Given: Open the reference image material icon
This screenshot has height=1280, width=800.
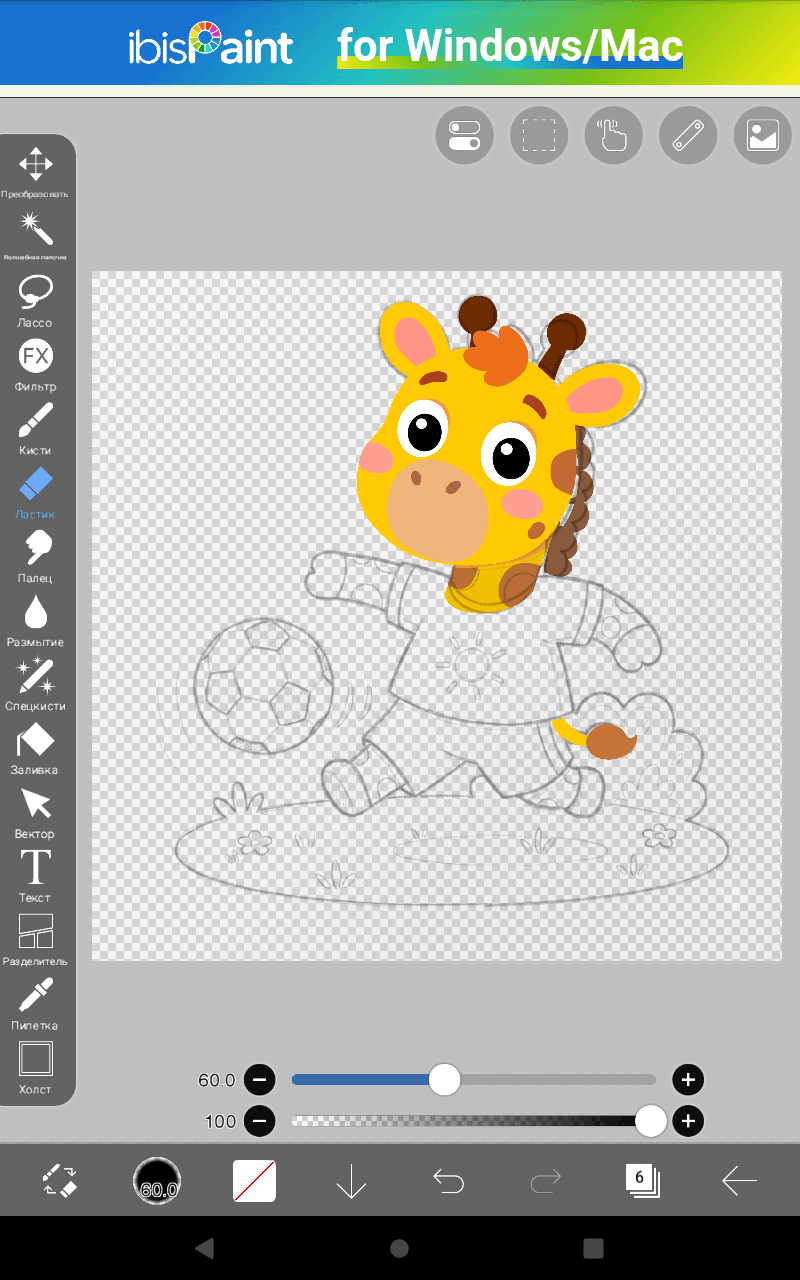Looking at the screenshot, I should click(x=763, y=135).
